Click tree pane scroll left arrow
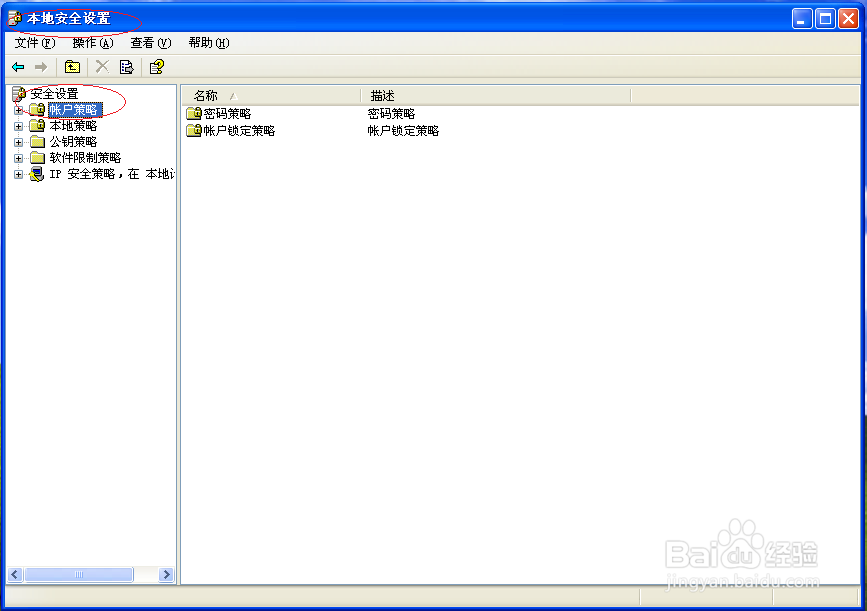This screenshot has width=867, height=611. click(15, 575)
